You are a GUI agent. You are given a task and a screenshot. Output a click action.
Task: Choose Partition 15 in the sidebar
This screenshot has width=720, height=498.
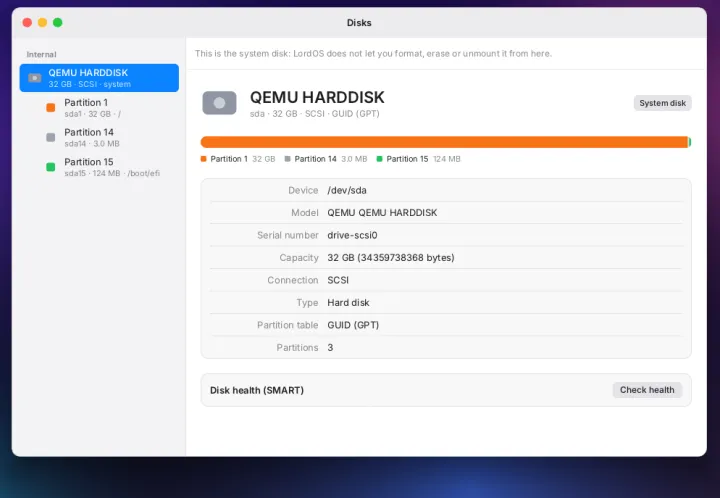tap(99, 167)
